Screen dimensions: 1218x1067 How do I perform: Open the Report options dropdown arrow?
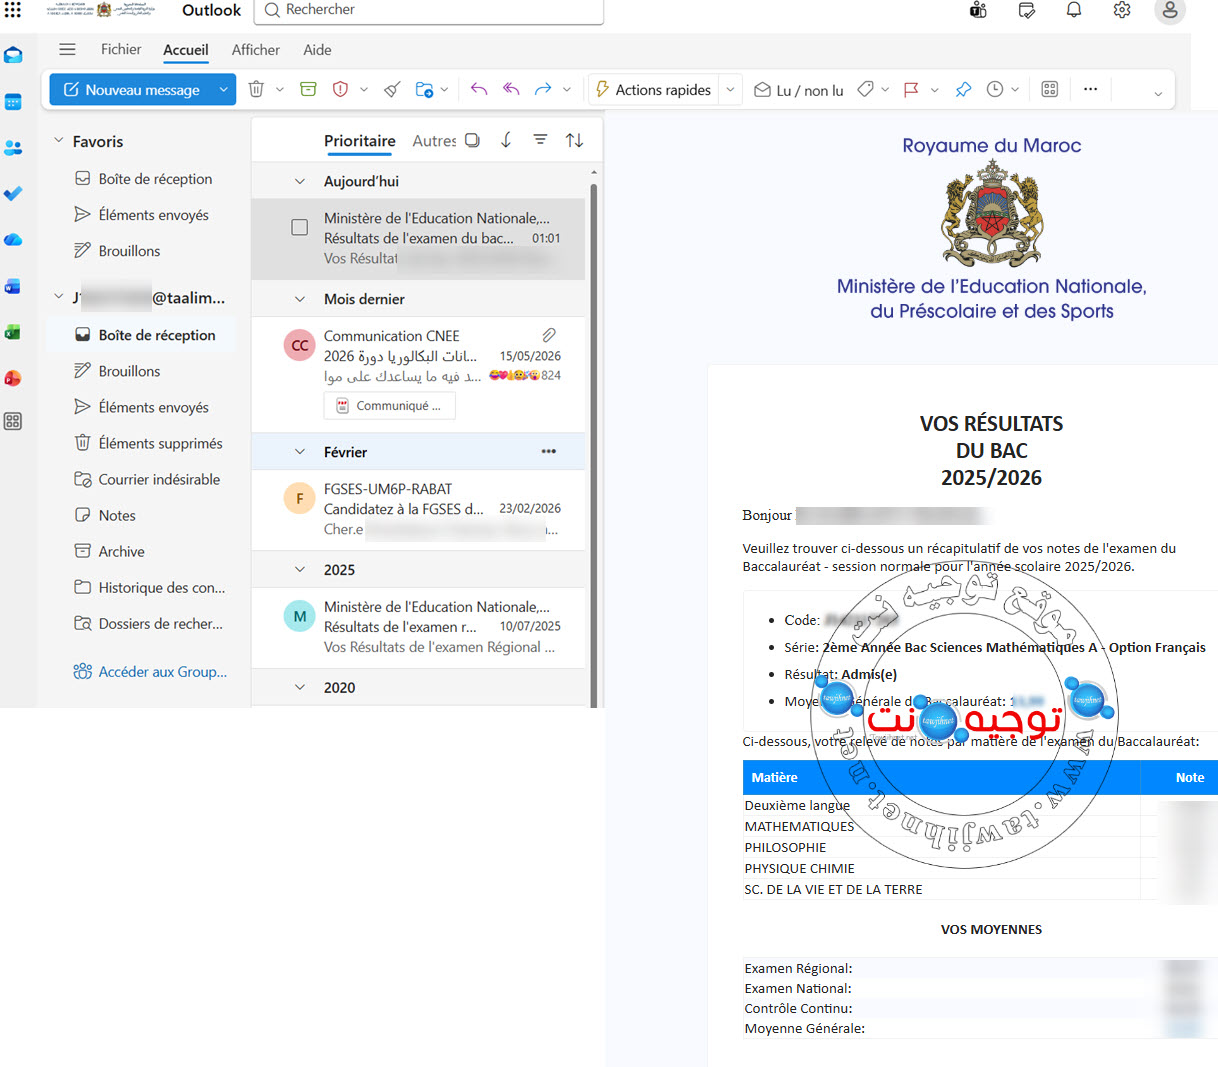pyautogui.click(x=364, y=89)
